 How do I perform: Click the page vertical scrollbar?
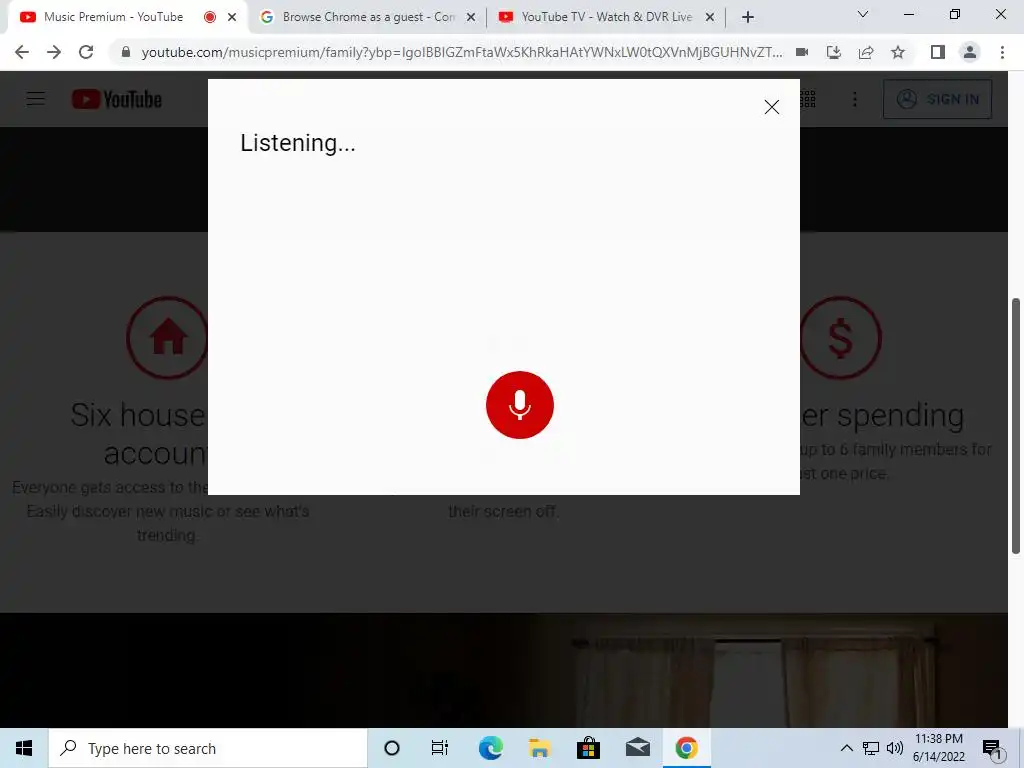(1016, 426)
